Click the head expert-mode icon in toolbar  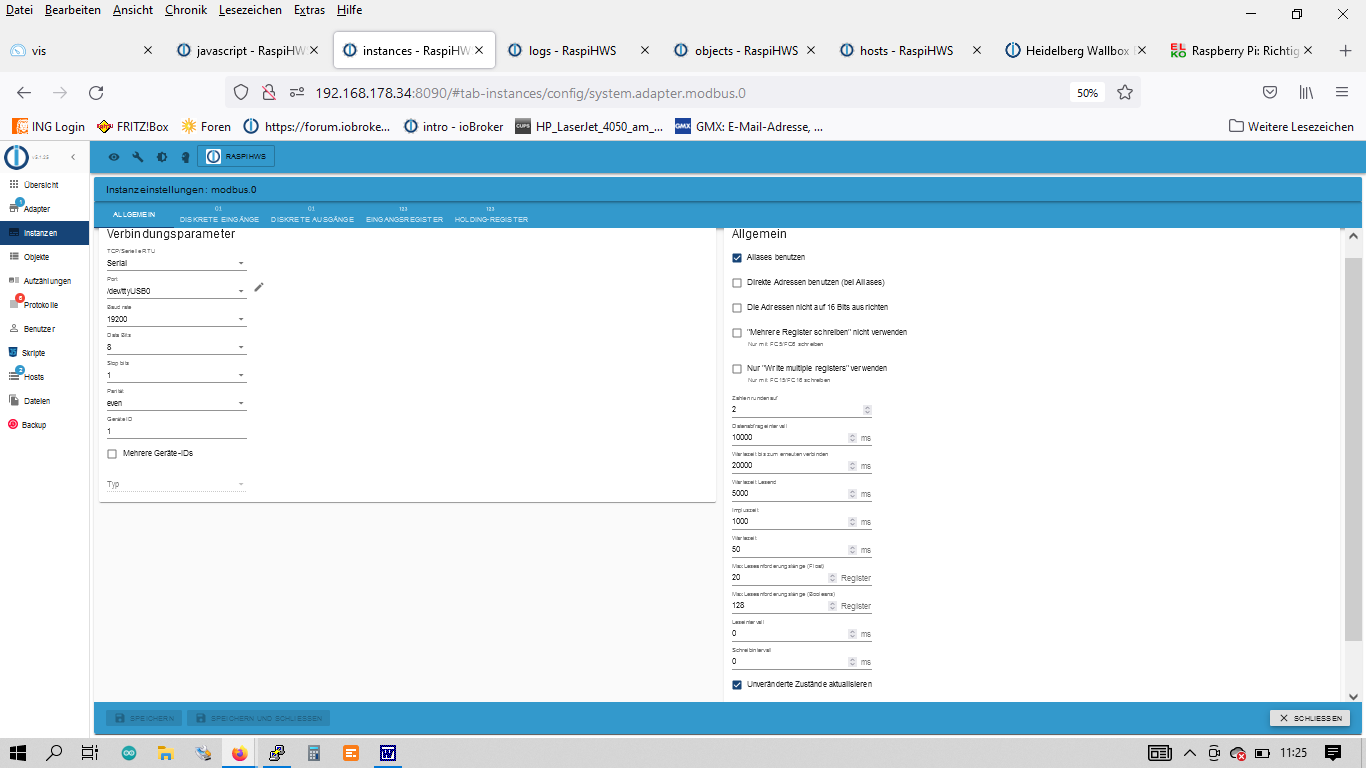(x=185, y=157)
